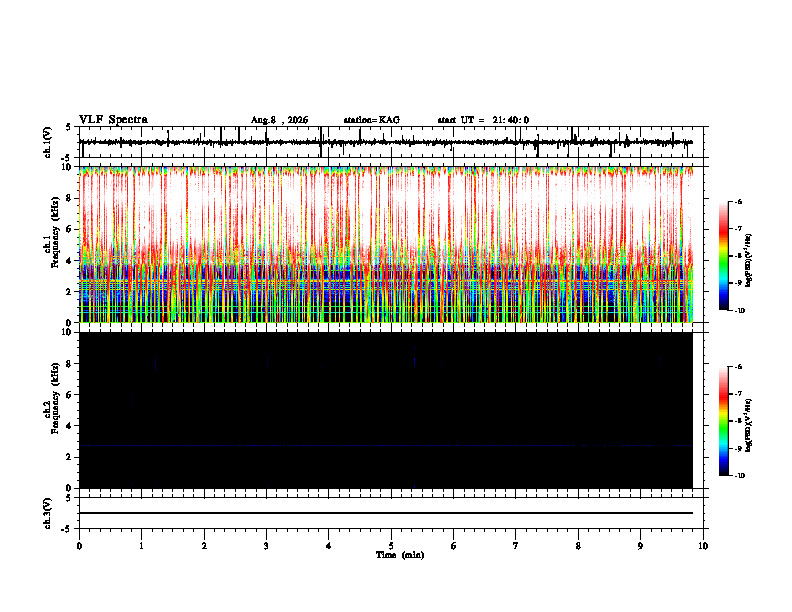Click the VLF Spectra title text
Viewport: 792px width, 612px height.
113,120
